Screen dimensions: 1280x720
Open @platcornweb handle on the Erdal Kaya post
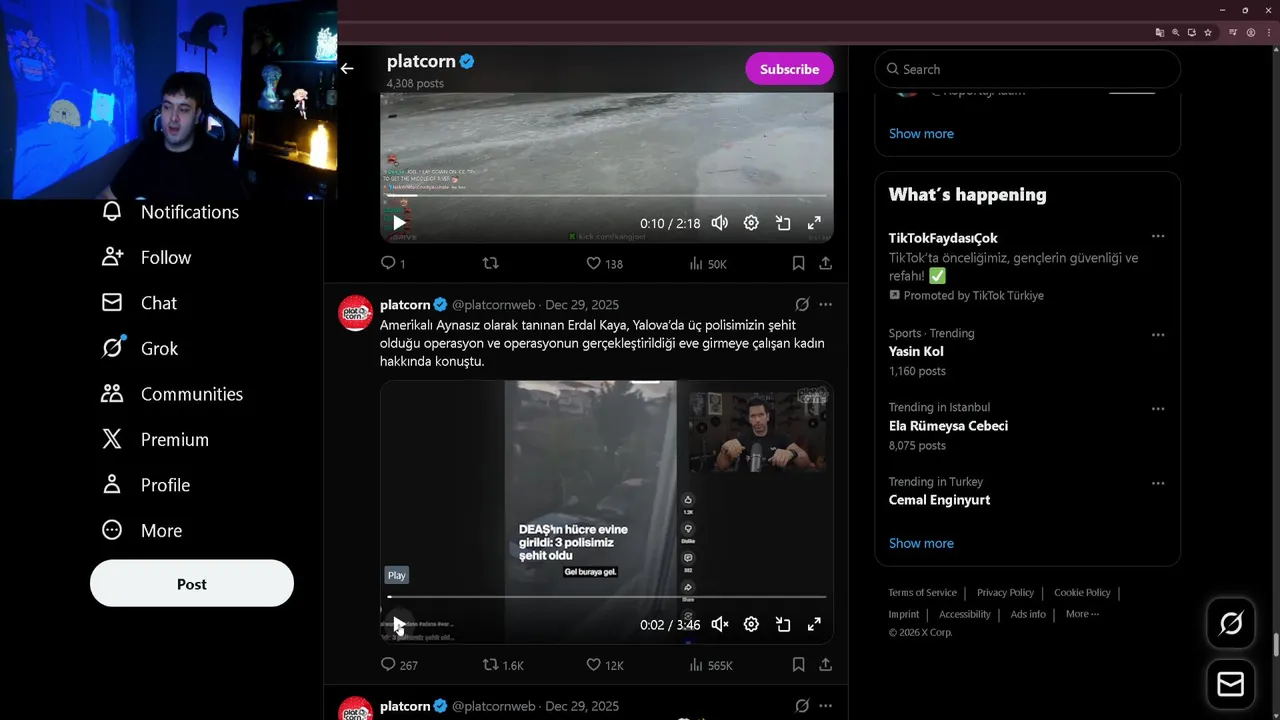494,304
